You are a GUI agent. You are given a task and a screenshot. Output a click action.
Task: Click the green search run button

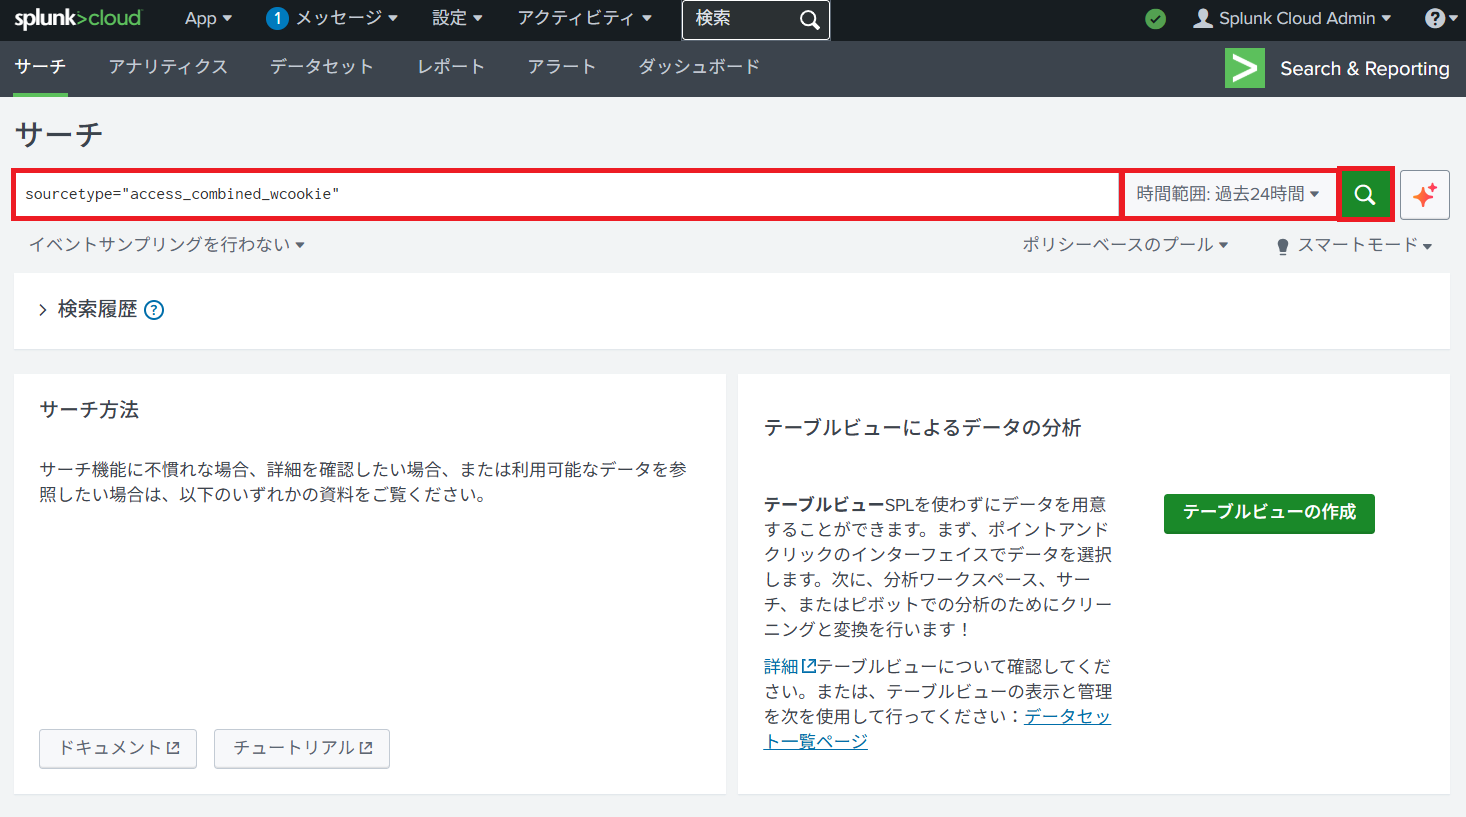point(1365,195)
